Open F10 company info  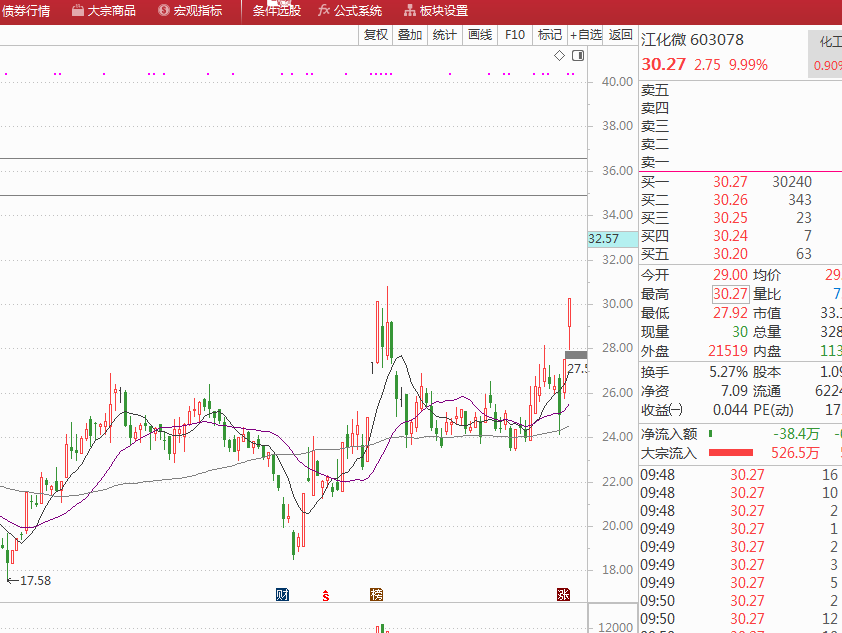[514, 35]
